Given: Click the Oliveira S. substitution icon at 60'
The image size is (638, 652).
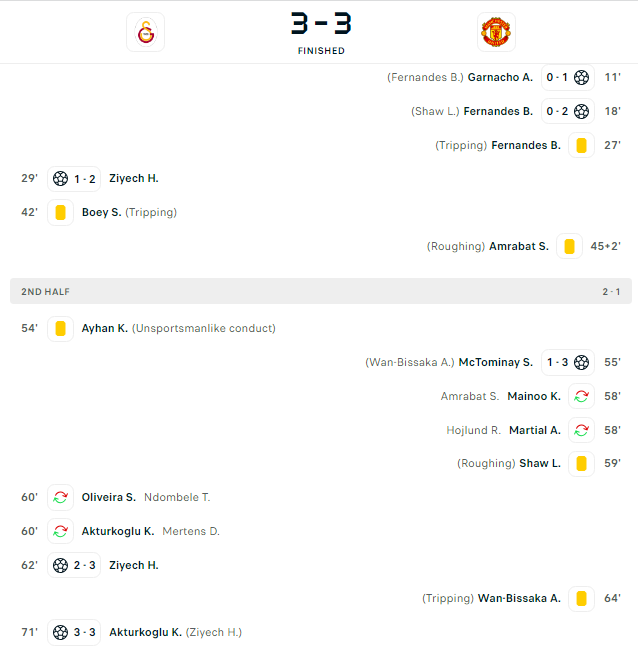Looking at the screenshot, I should coord(60,497).
